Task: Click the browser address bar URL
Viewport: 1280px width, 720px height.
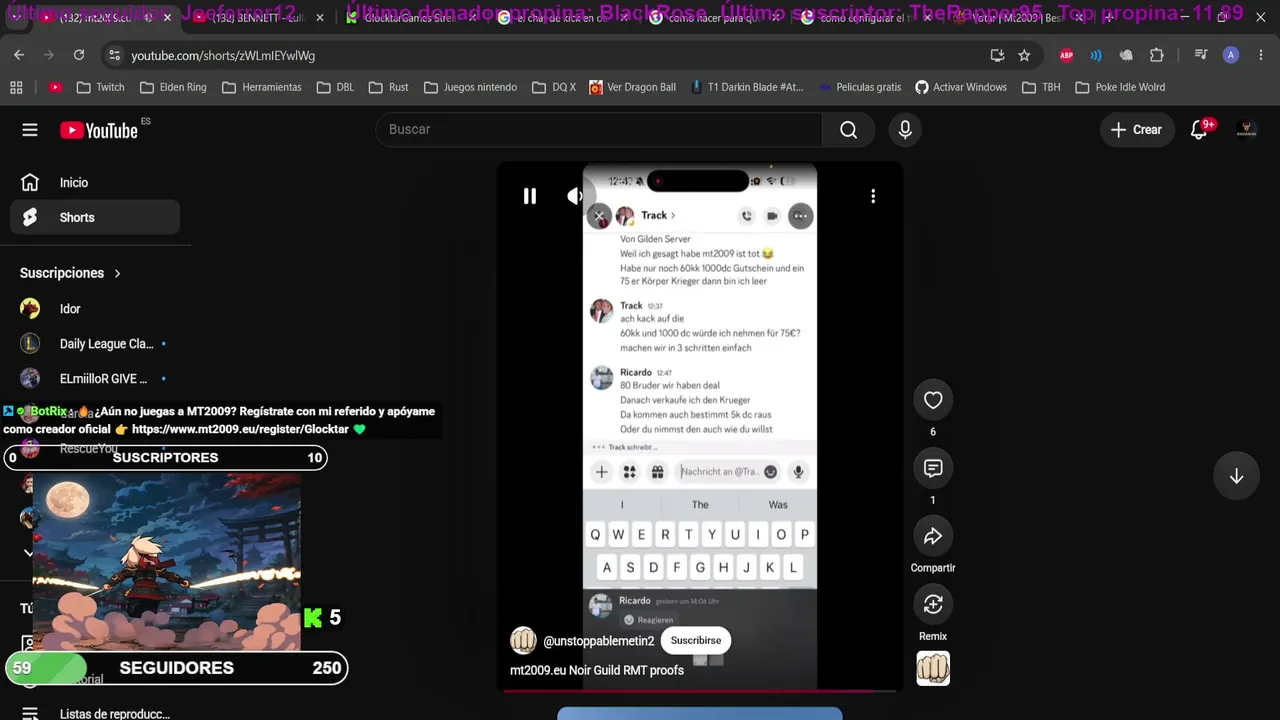Action: (x=223, y=56)
